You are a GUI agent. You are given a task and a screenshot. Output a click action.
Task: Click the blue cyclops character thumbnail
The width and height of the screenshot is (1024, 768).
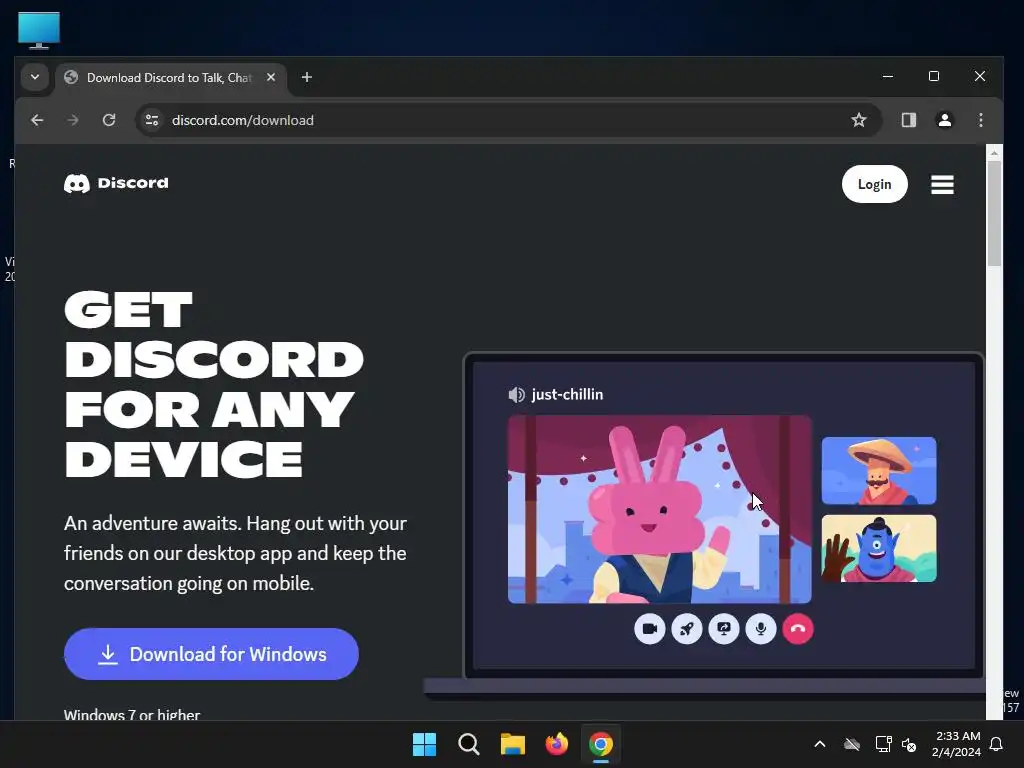[878, 548]
